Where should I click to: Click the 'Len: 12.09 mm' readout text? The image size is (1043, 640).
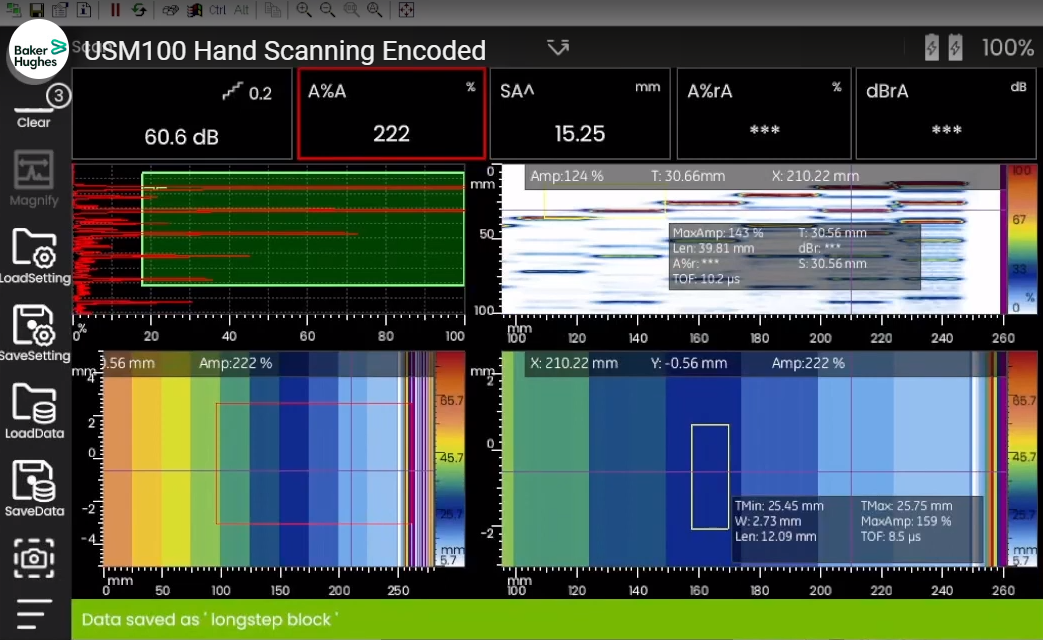click(775, 536)
